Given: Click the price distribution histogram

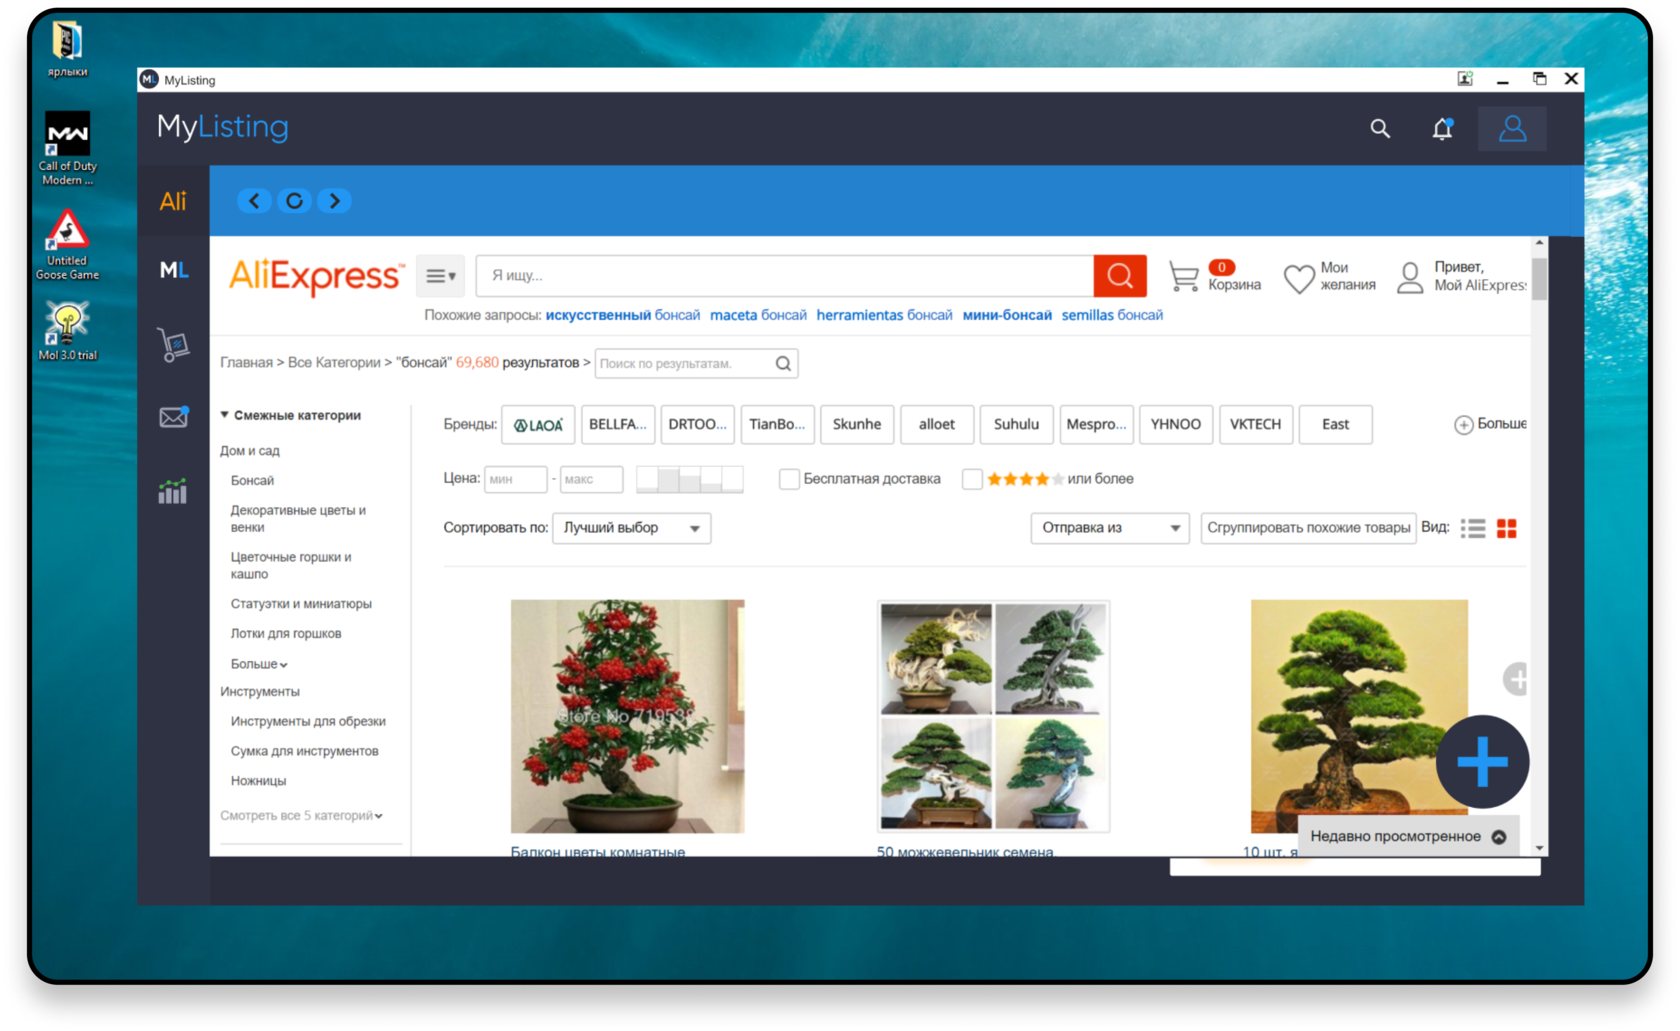Looking at the screenshot, I should click(690, 480).
